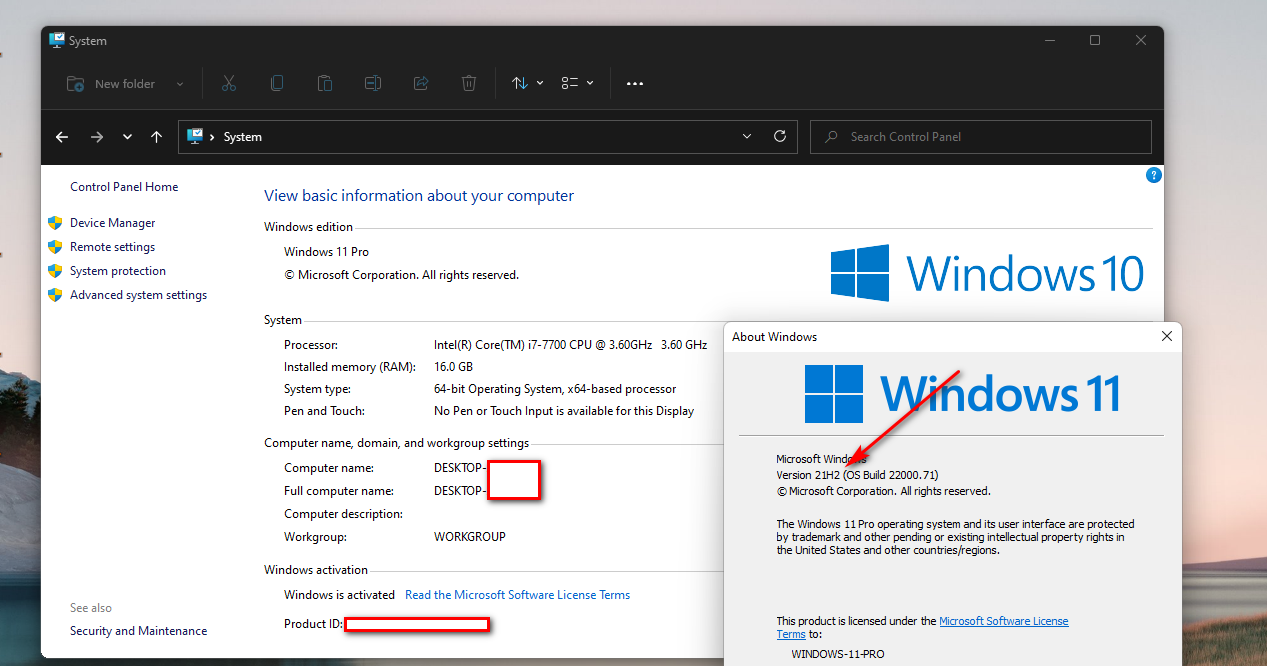Click the Windows 11 Pro edition text
This screenshot has width=1267, height=666.
point(326,252)
